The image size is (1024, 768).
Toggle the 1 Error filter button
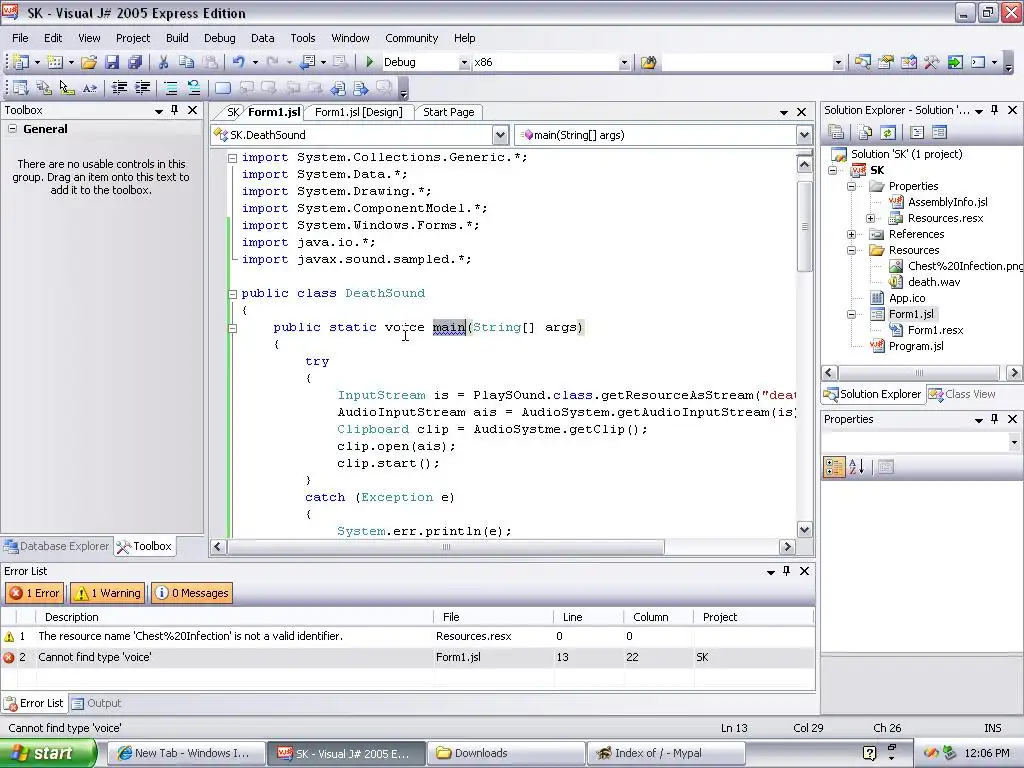pos(35,593)
